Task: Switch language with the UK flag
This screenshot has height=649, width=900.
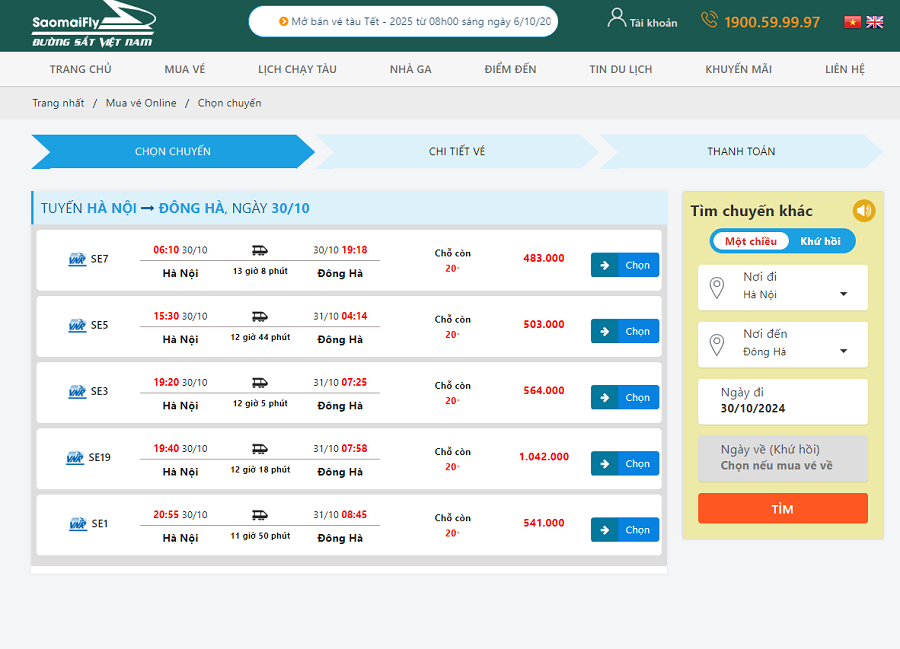Action: pos(875,22)
